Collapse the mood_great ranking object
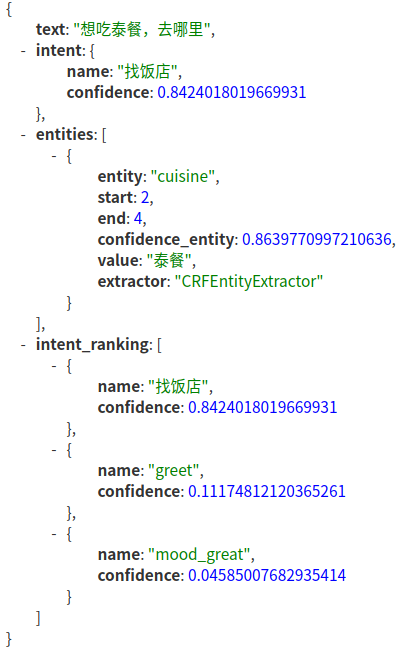Screen dimensions: 418x650 click(x=54, y=534)
